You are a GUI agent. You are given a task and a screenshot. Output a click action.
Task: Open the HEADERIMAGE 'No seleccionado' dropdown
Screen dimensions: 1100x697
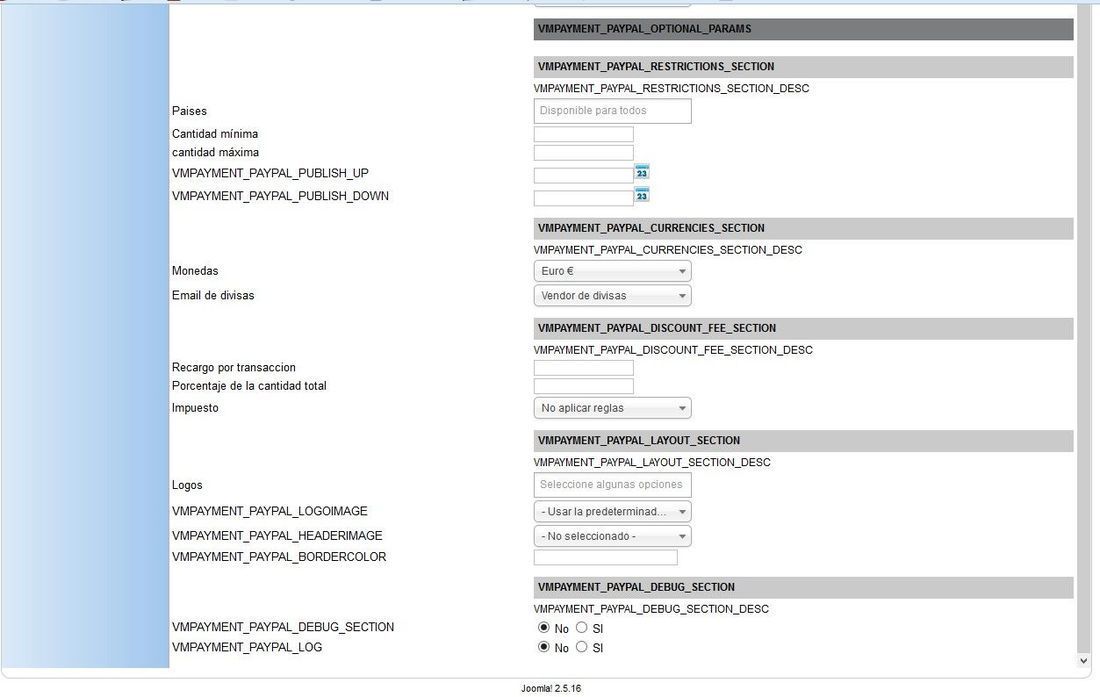612,536
